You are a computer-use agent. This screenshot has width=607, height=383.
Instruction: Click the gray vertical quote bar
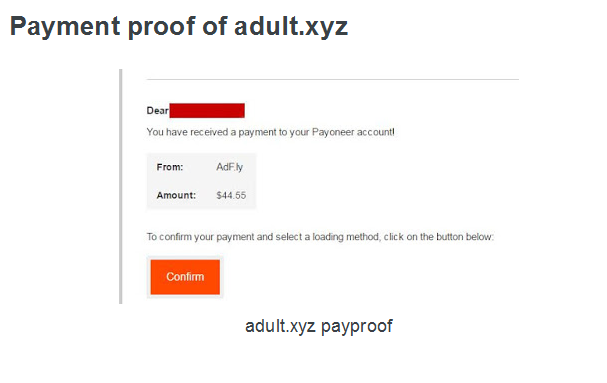pos(121,186)
